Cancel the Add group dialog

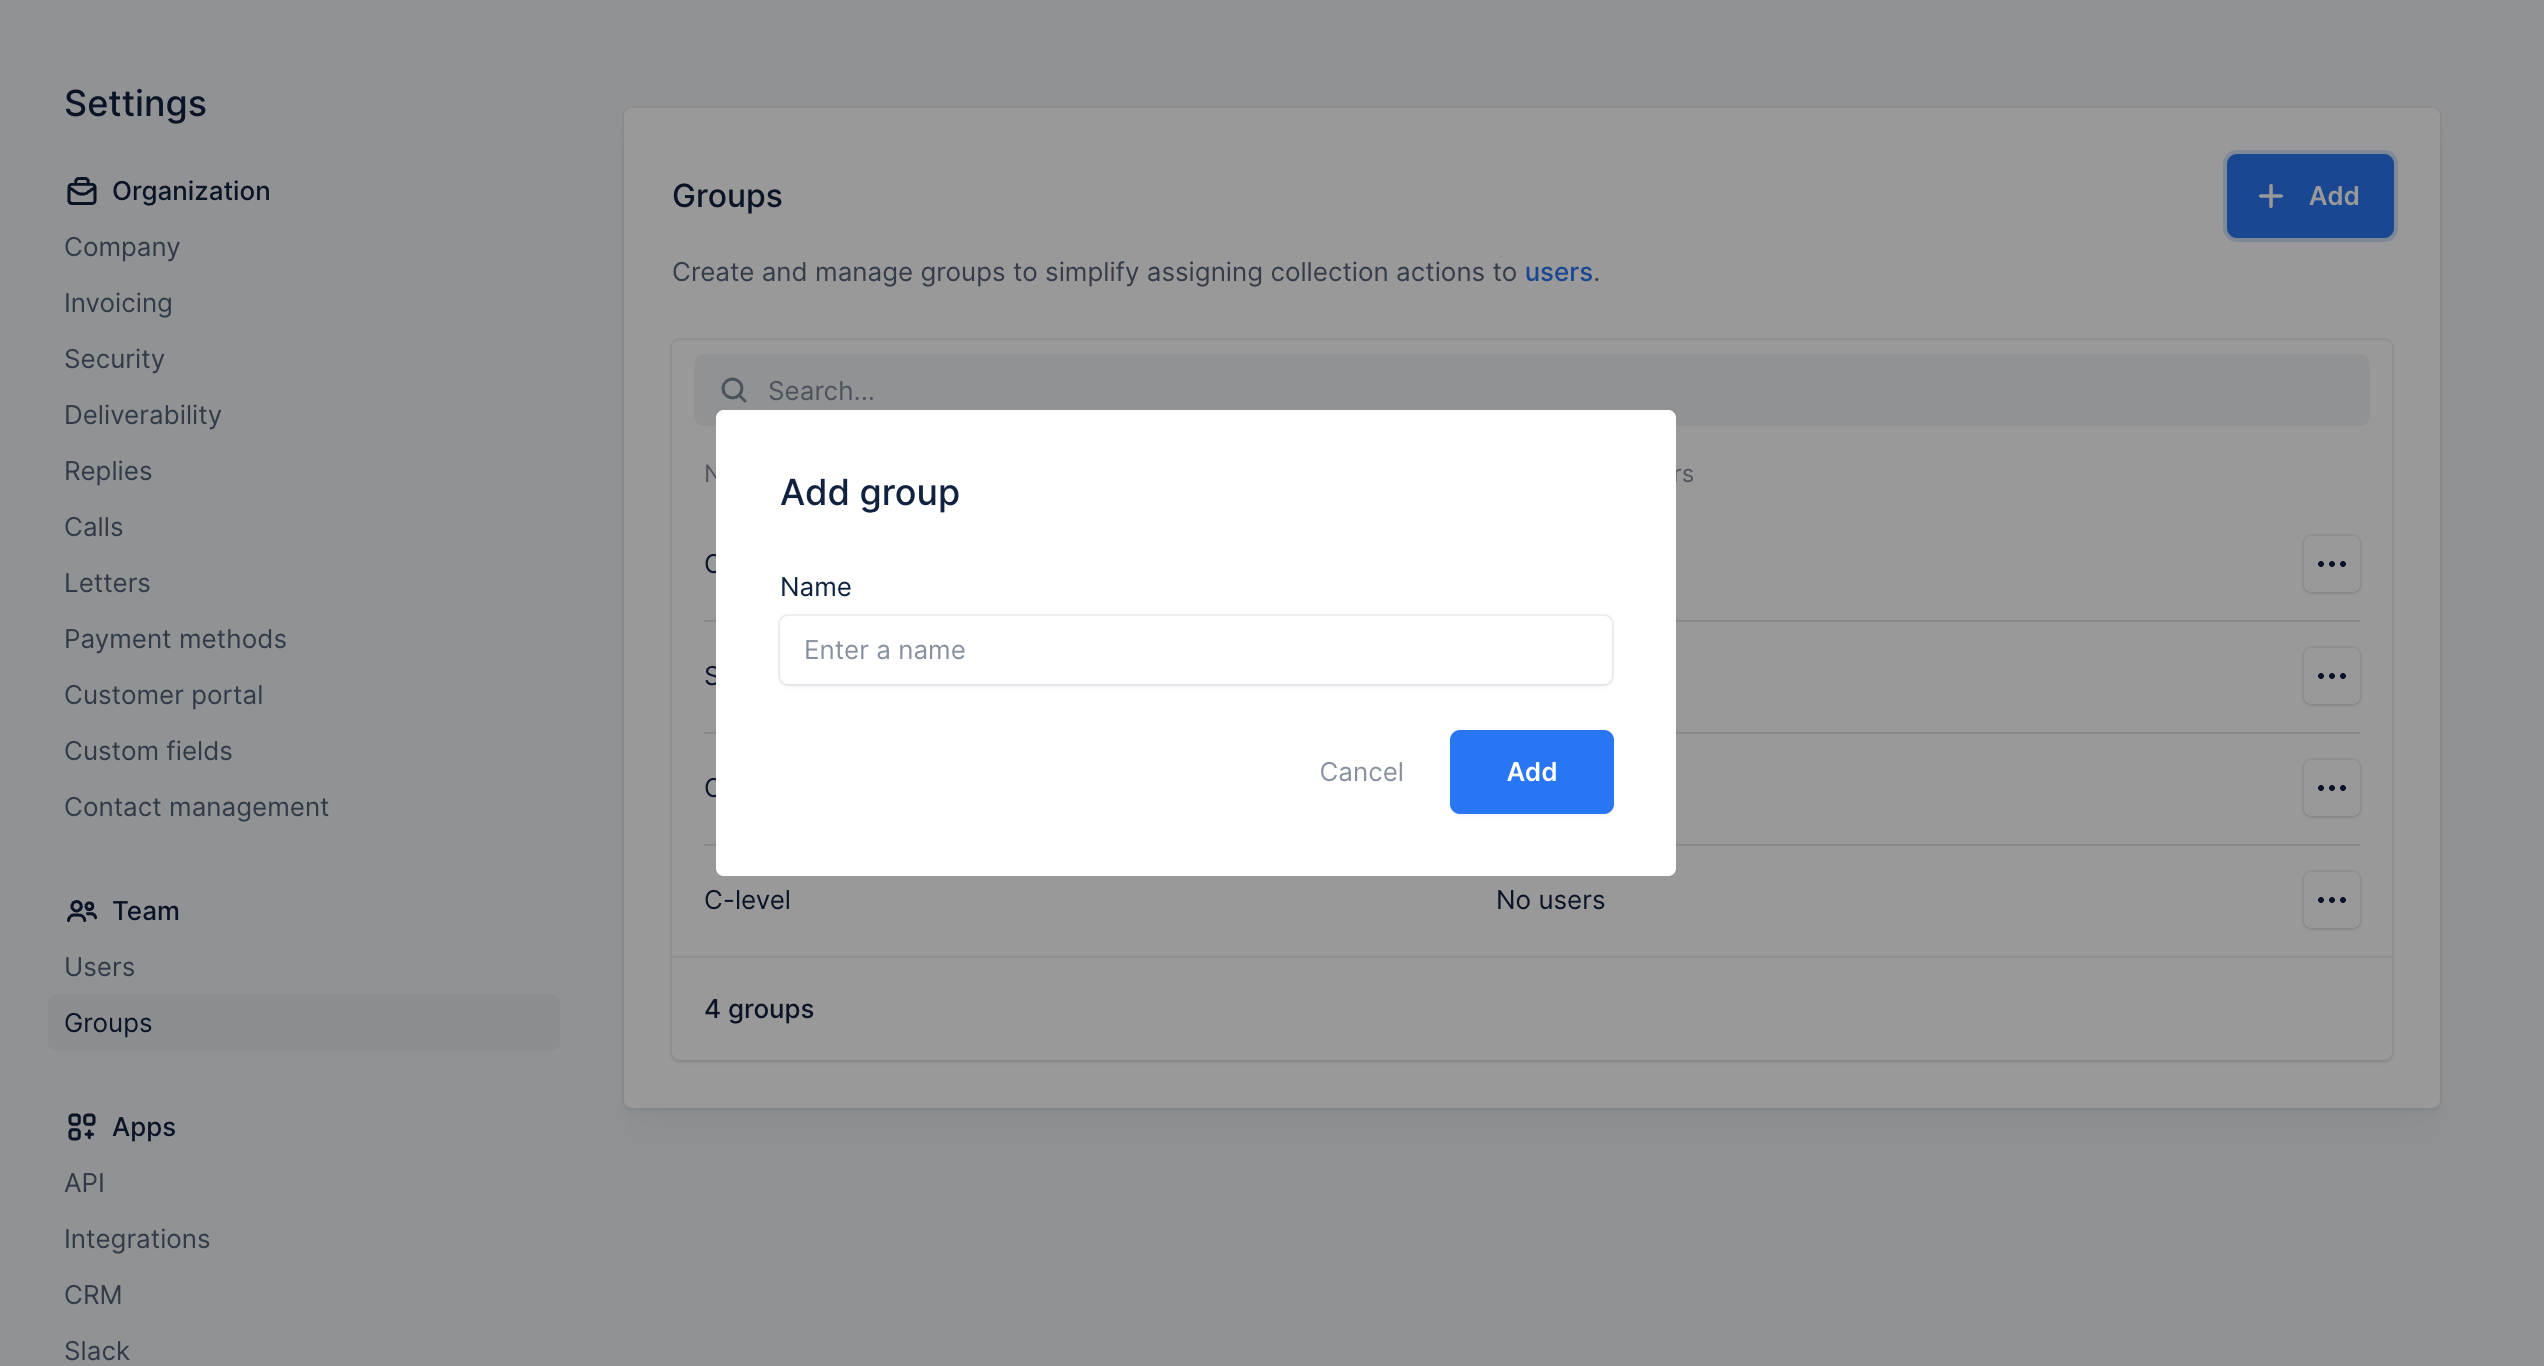click(x=1361, y=772)
